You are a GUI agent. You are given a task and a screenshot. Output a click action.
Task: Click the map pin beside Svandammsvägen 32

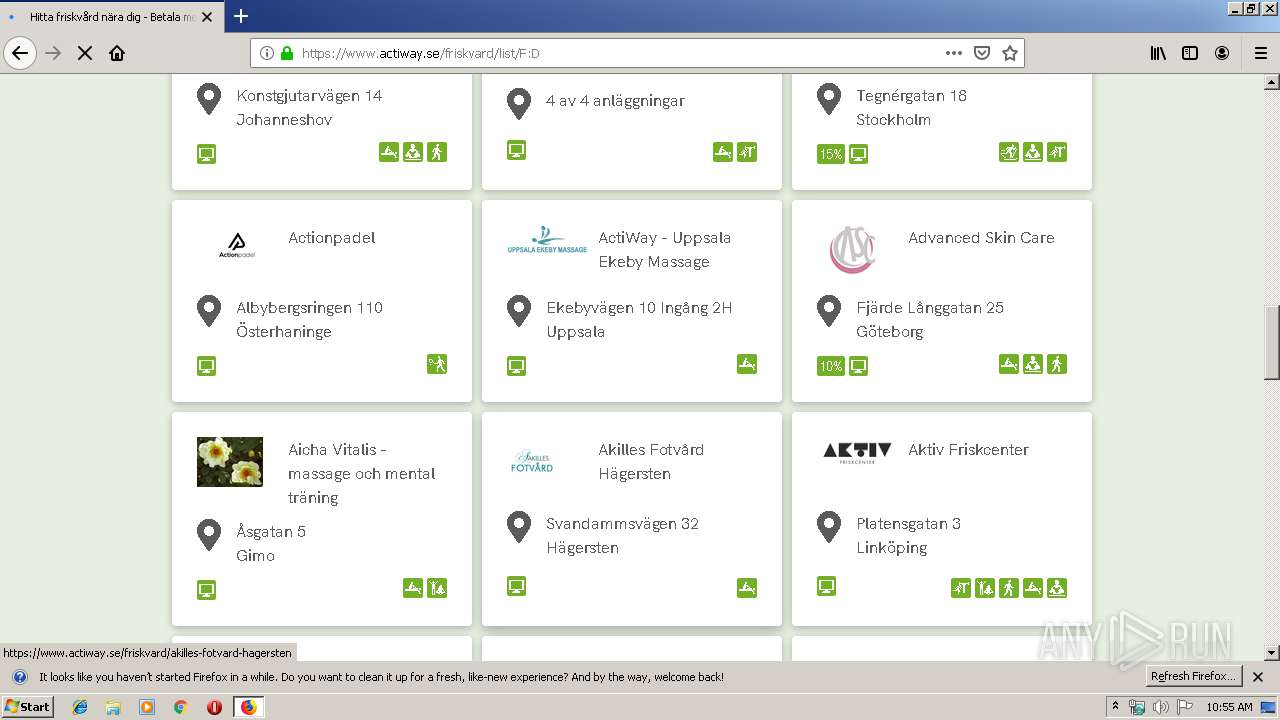(519, 527)
